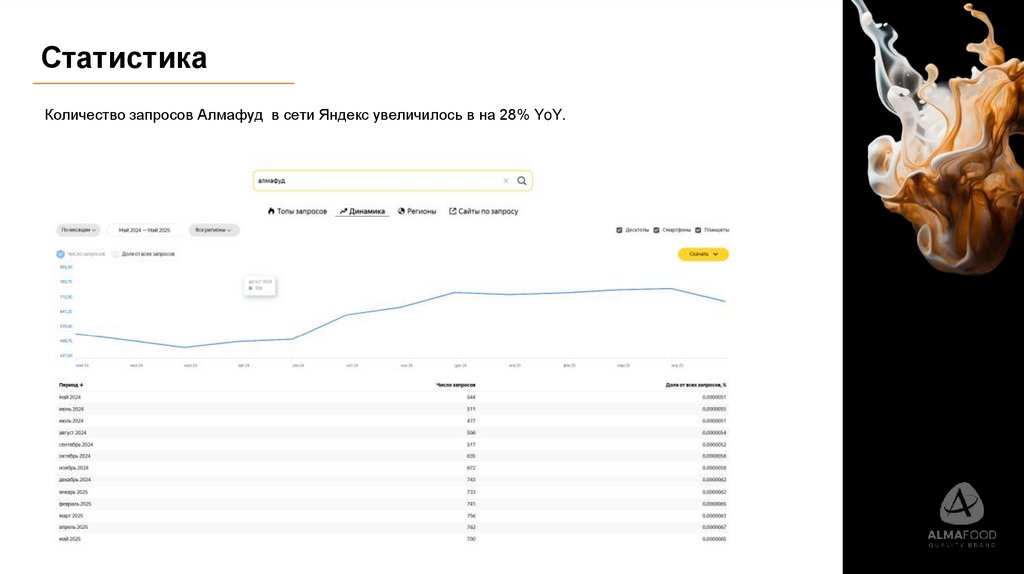Click the Доля от всех запросов, % column header

(696, 385)
